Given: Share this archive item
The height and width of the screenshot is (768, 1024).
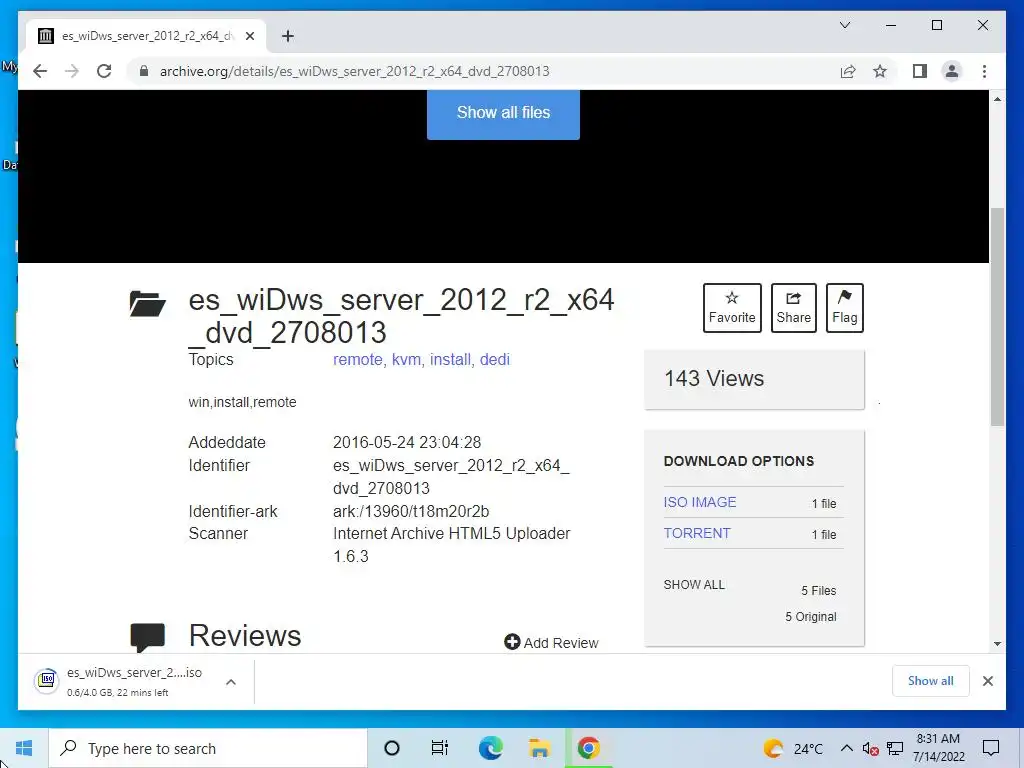Looking at the screenshot, I should [x=793, y=308].
